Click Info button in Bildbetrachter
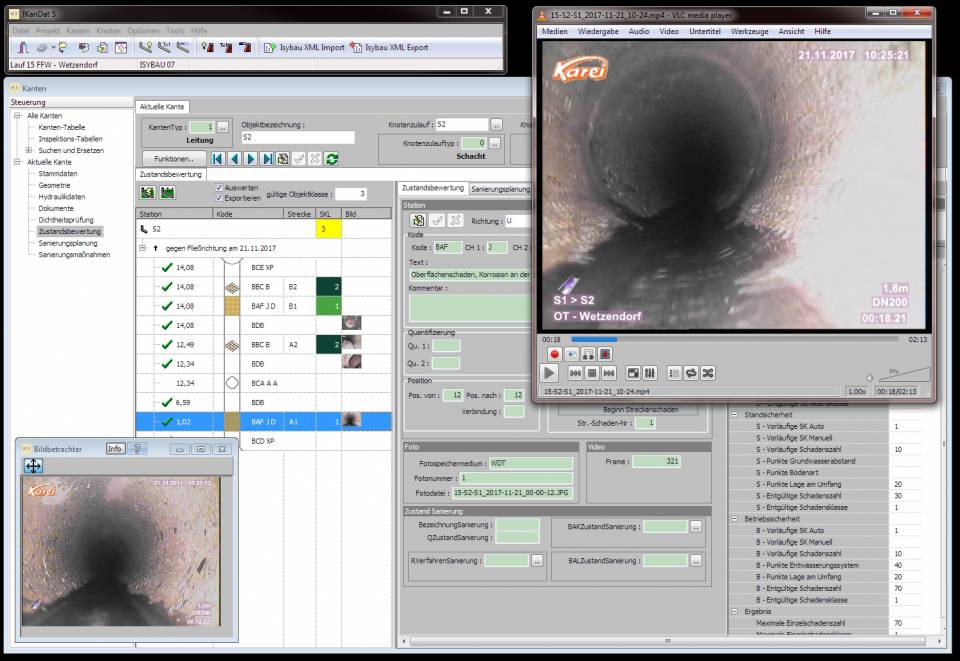The image size is (960, 661). tap(114, 449)
